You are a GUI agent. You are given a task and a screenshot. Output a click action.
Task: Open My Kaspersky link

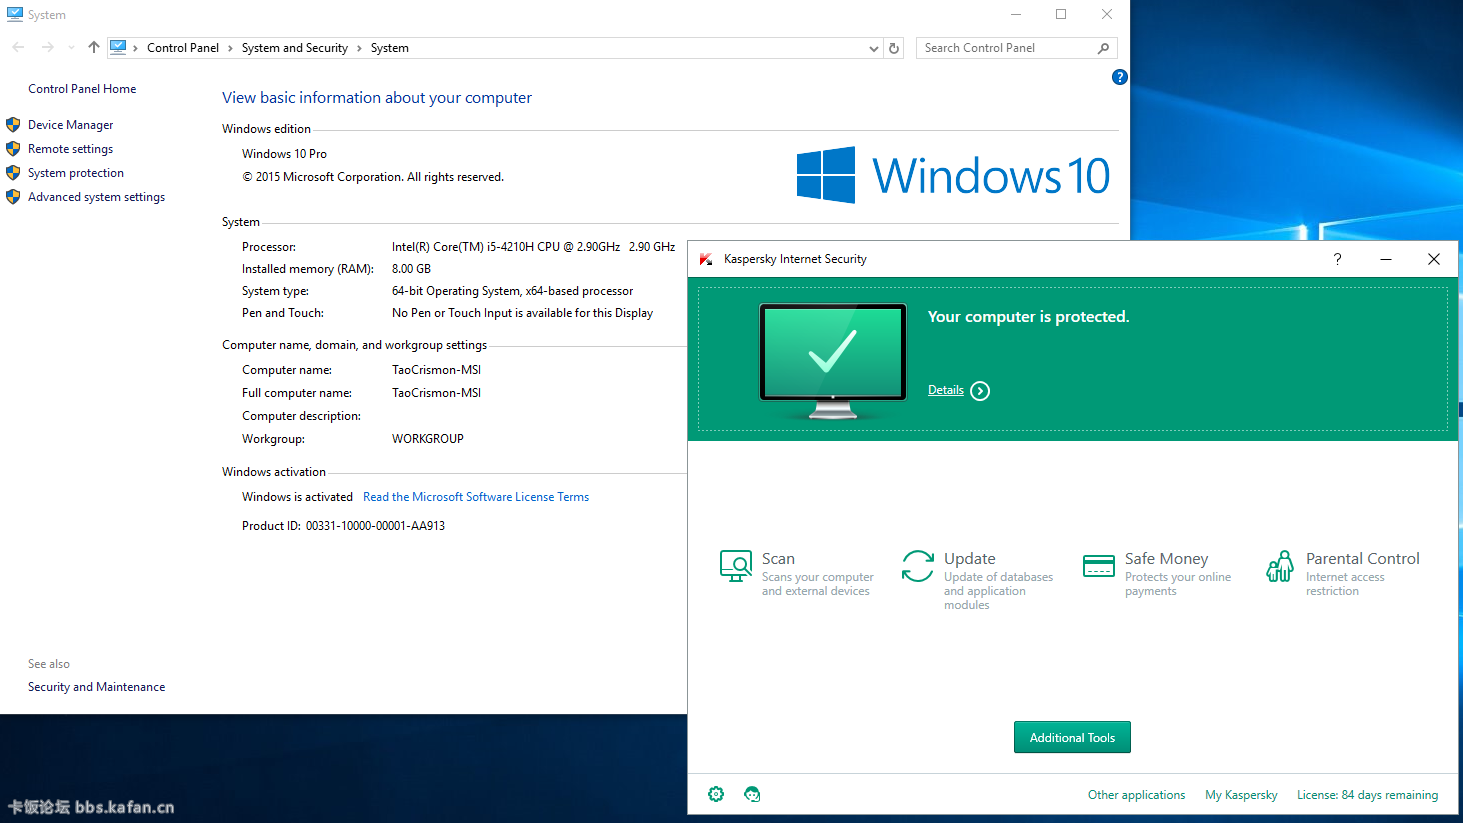click(1241, 795)
